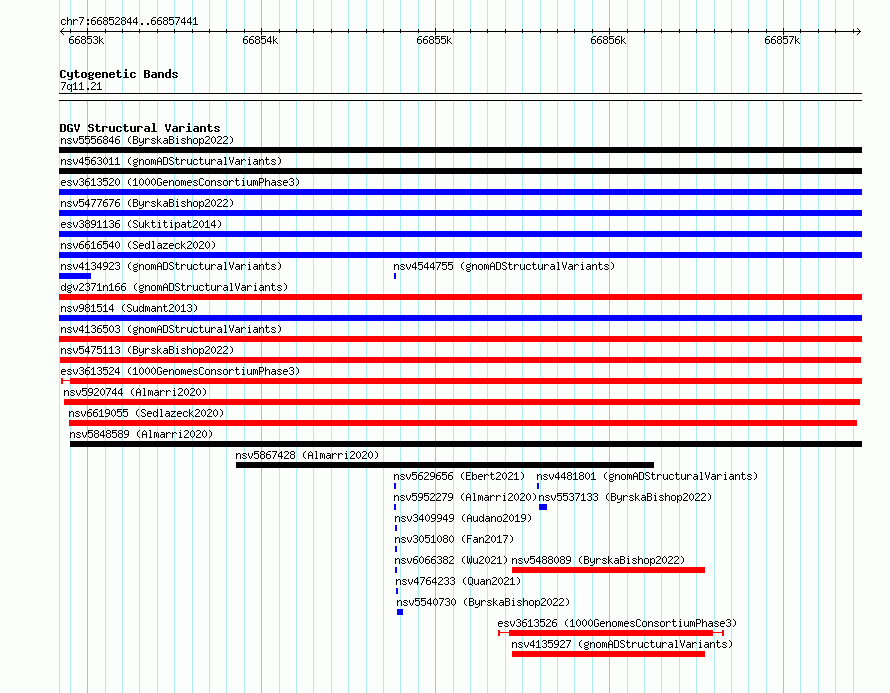Click nsv6619055 (Sedlazeck2020) label
The image size is (890, 693).
(x=146, y=413)
